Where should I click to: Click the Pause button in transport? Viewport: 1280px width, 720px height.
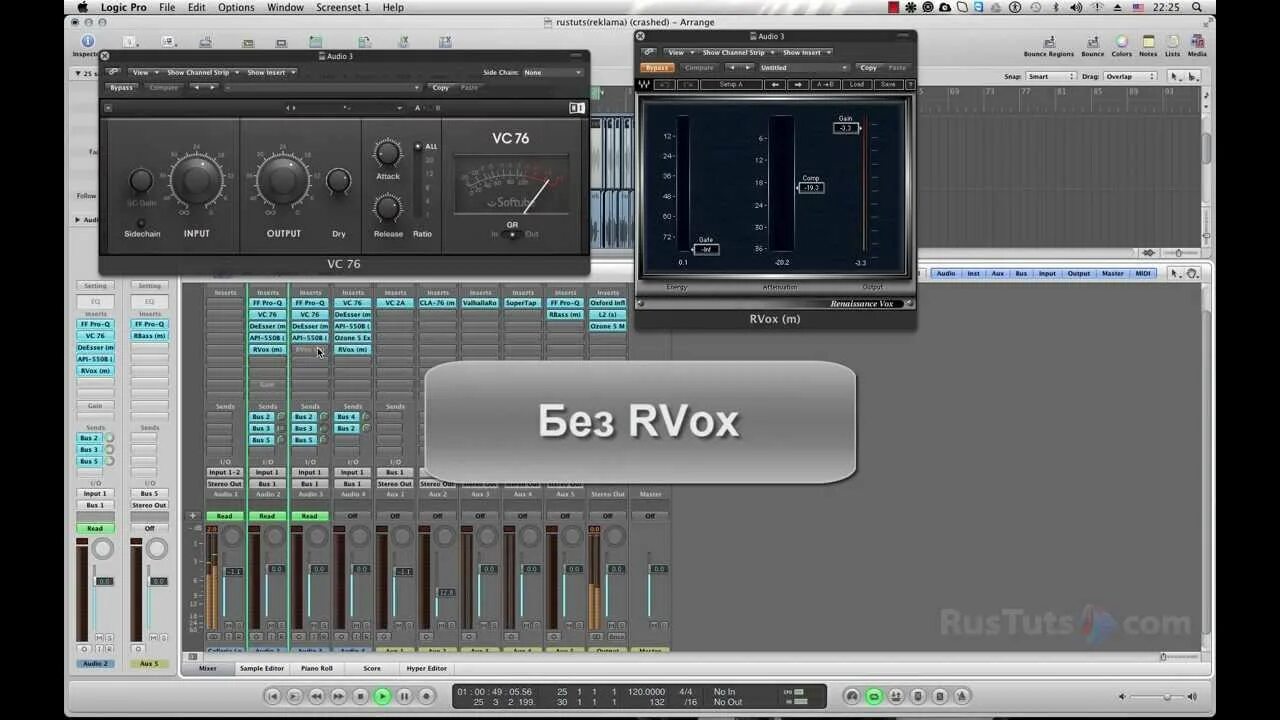click(404, 696)
